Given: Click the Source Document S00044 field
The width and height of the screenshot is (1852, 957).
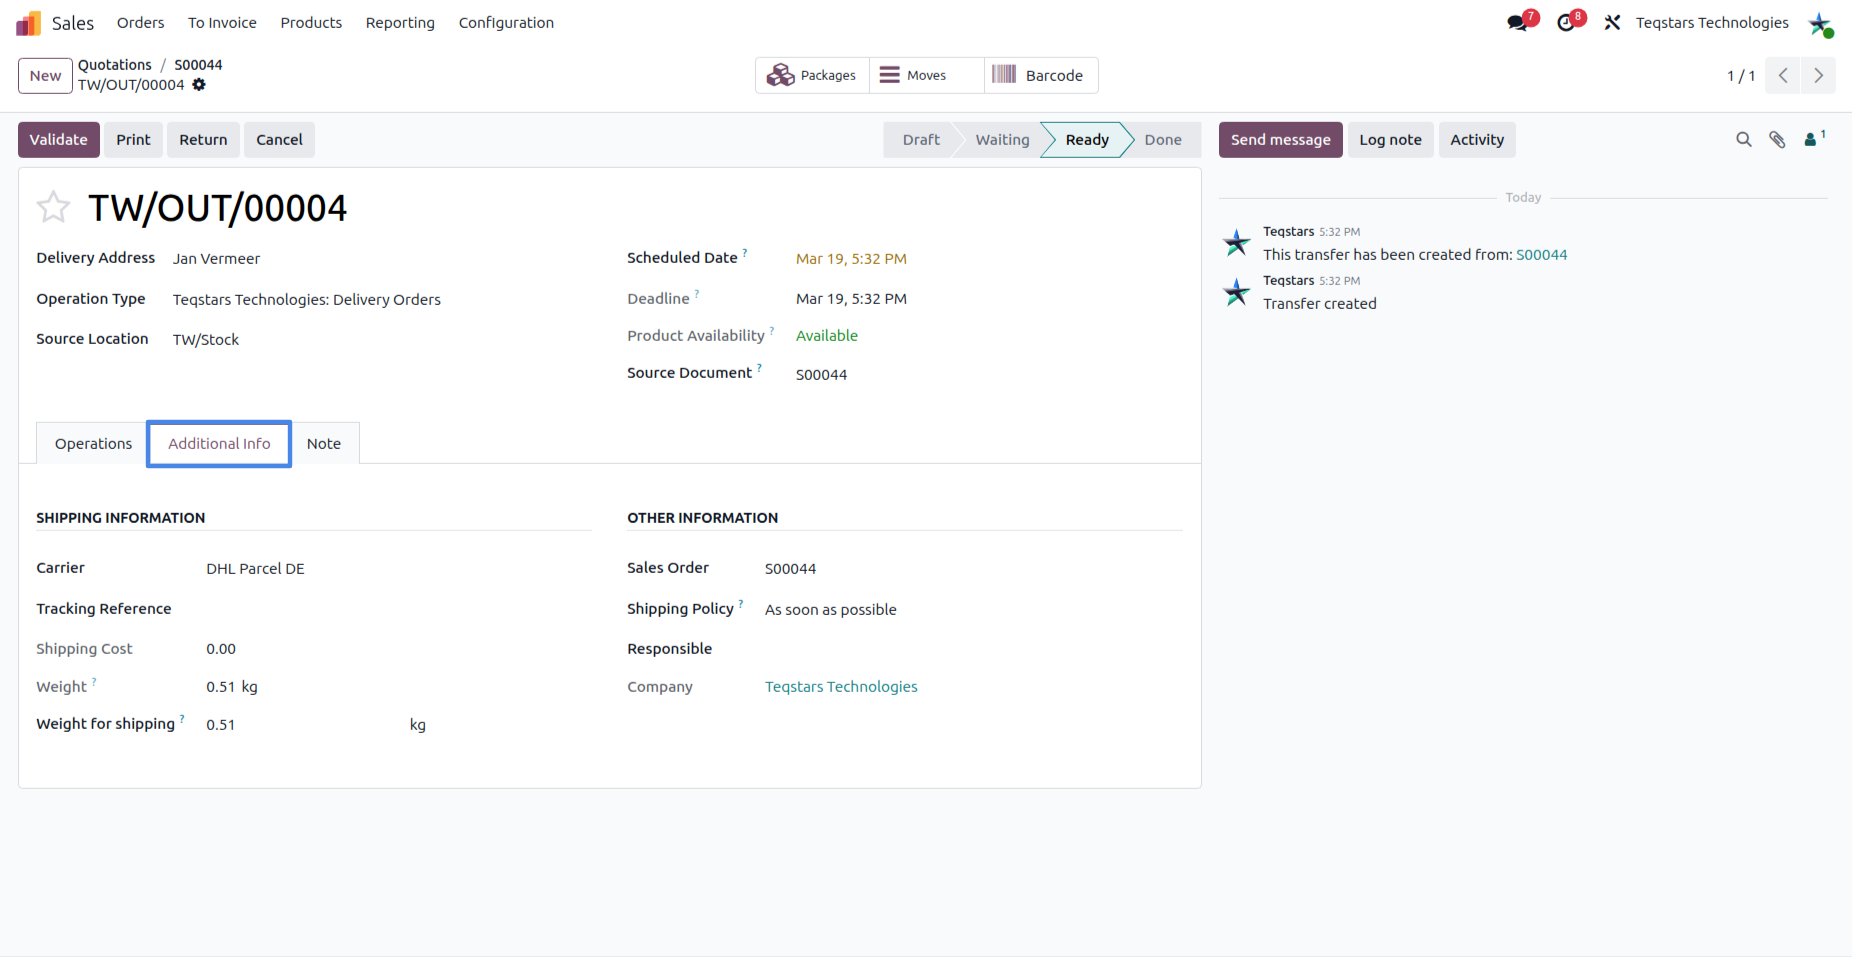Looking at the screenshot, I should coord(821,375).
